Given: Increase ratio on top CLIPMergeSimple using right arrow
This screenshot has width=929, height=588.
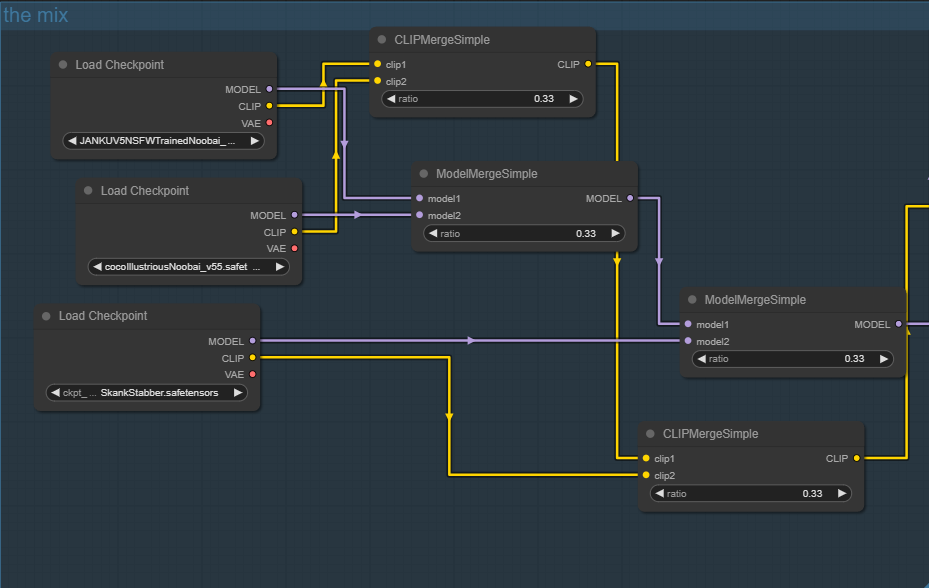Looking at the screenshot, I should click(573, 99).
